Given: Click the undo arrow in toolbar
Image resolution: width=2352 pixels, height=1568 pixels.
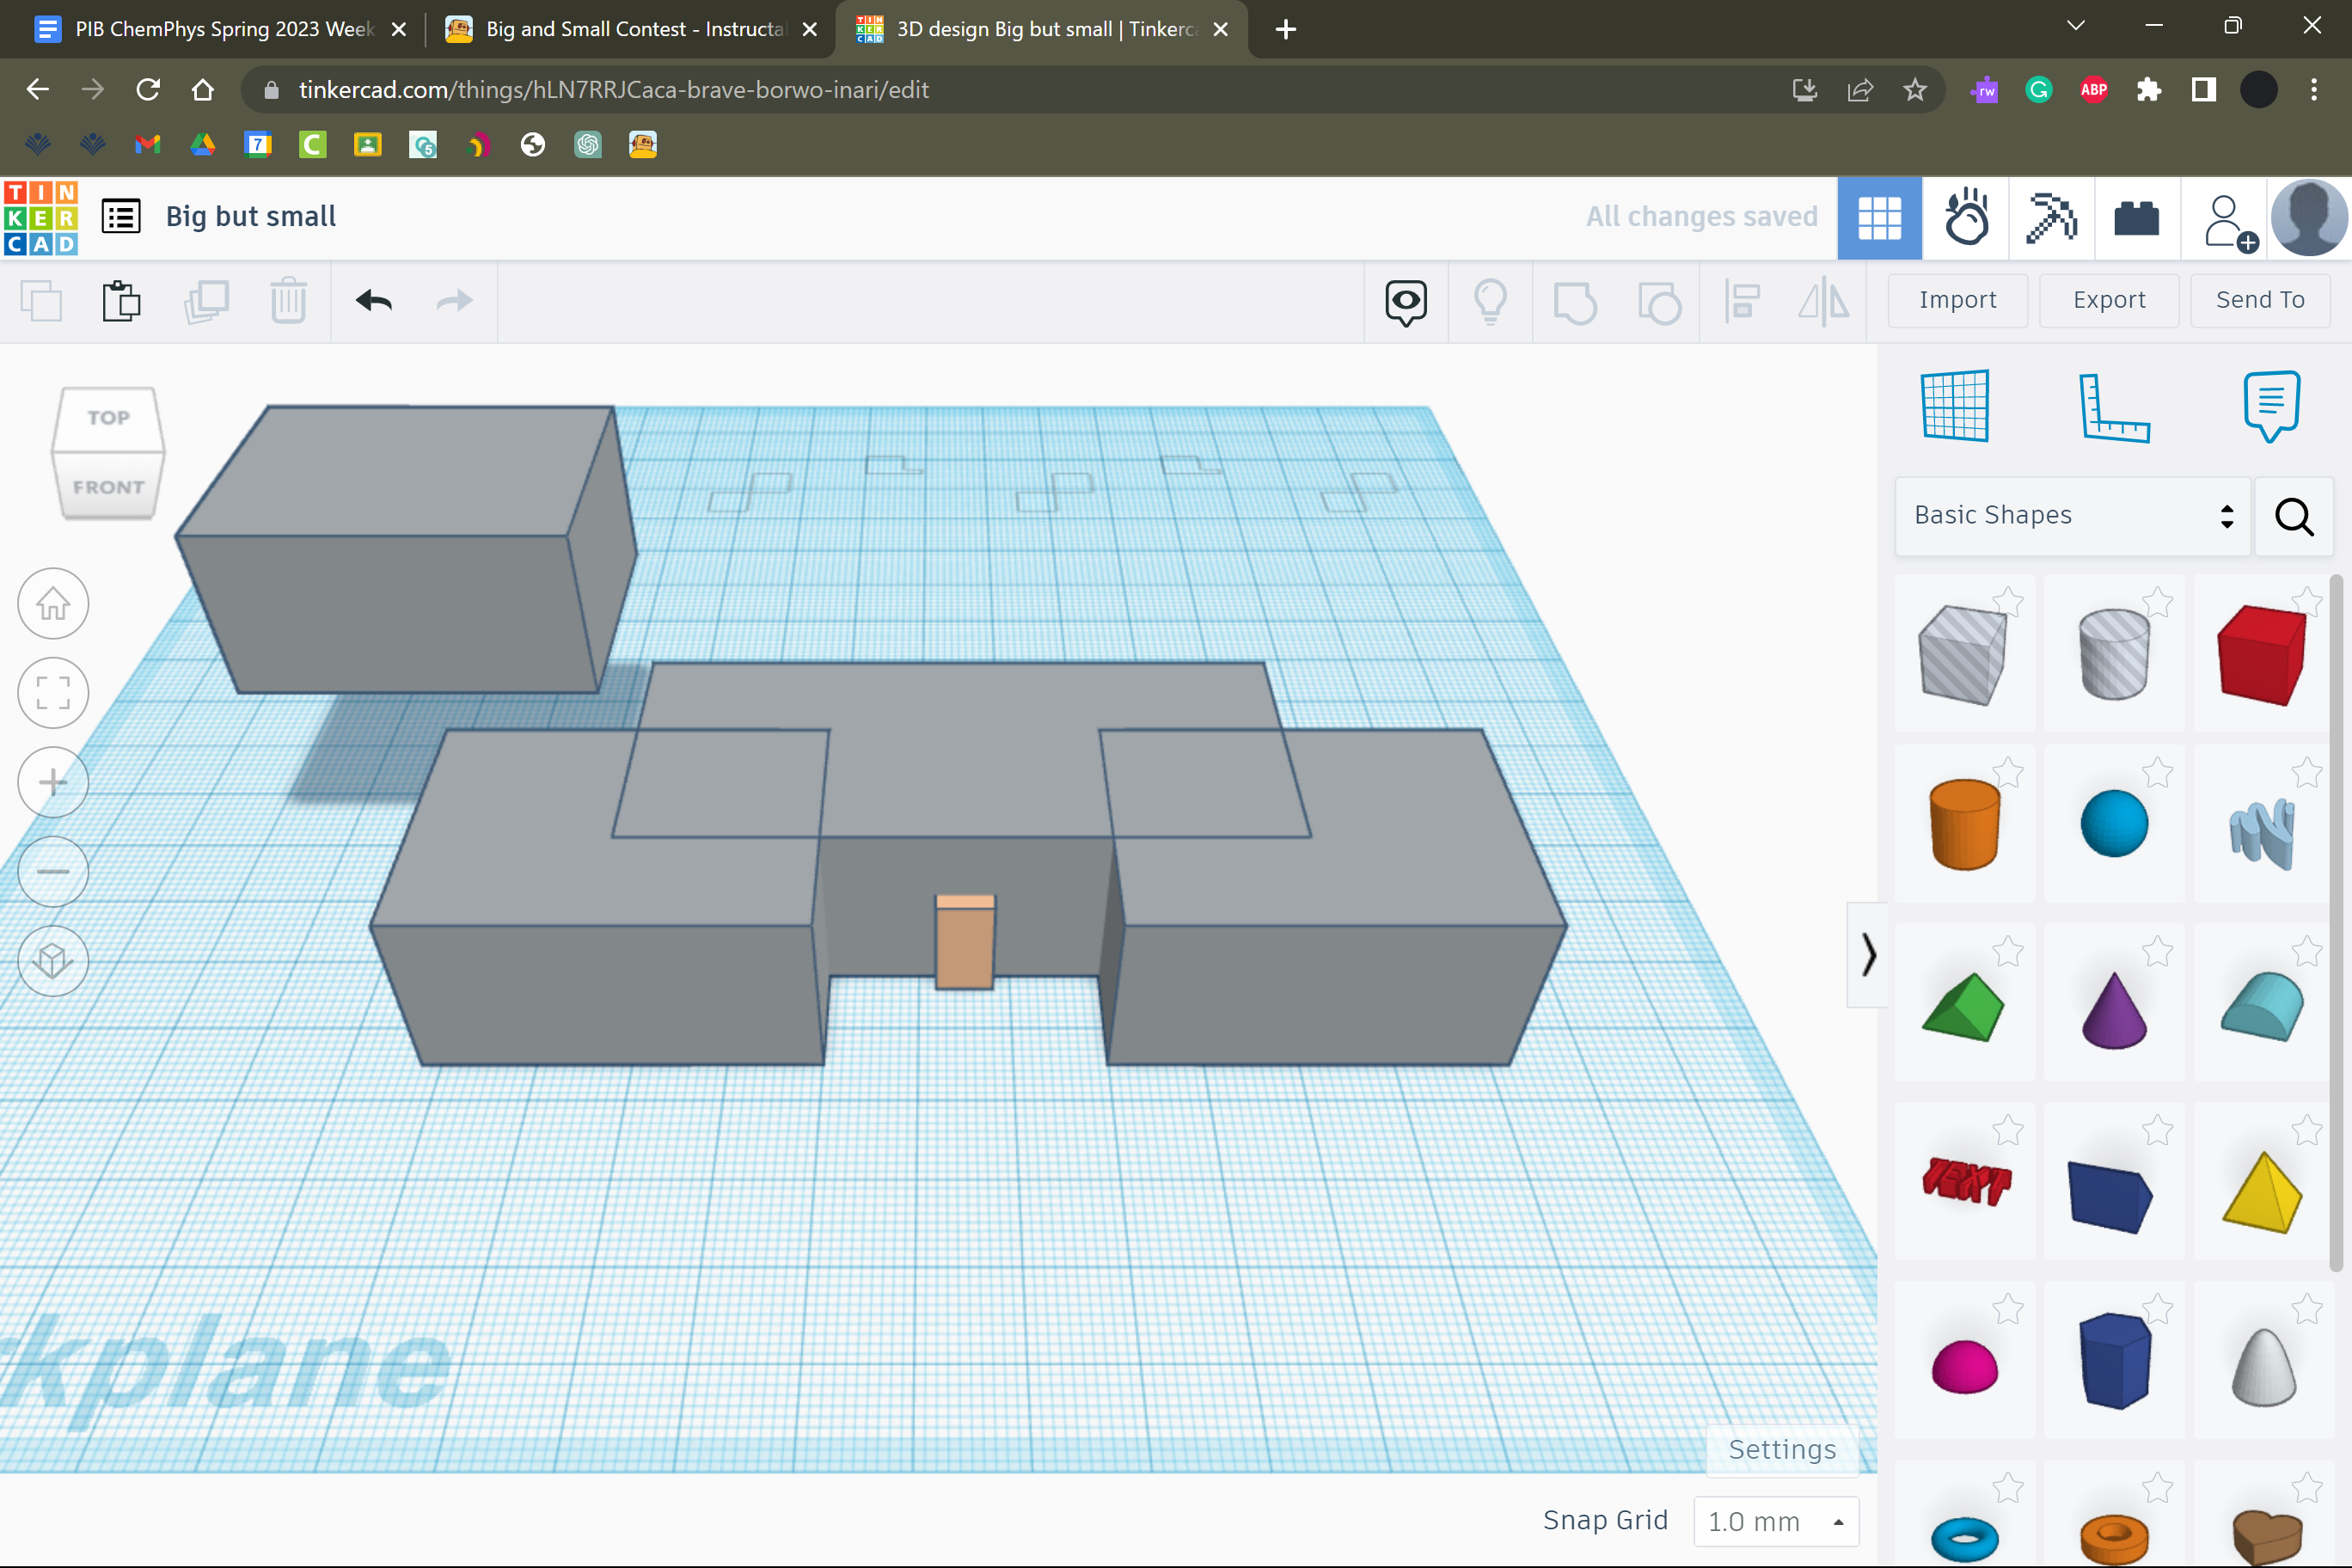Looking at the screenshot, I should tap(373, 301).
